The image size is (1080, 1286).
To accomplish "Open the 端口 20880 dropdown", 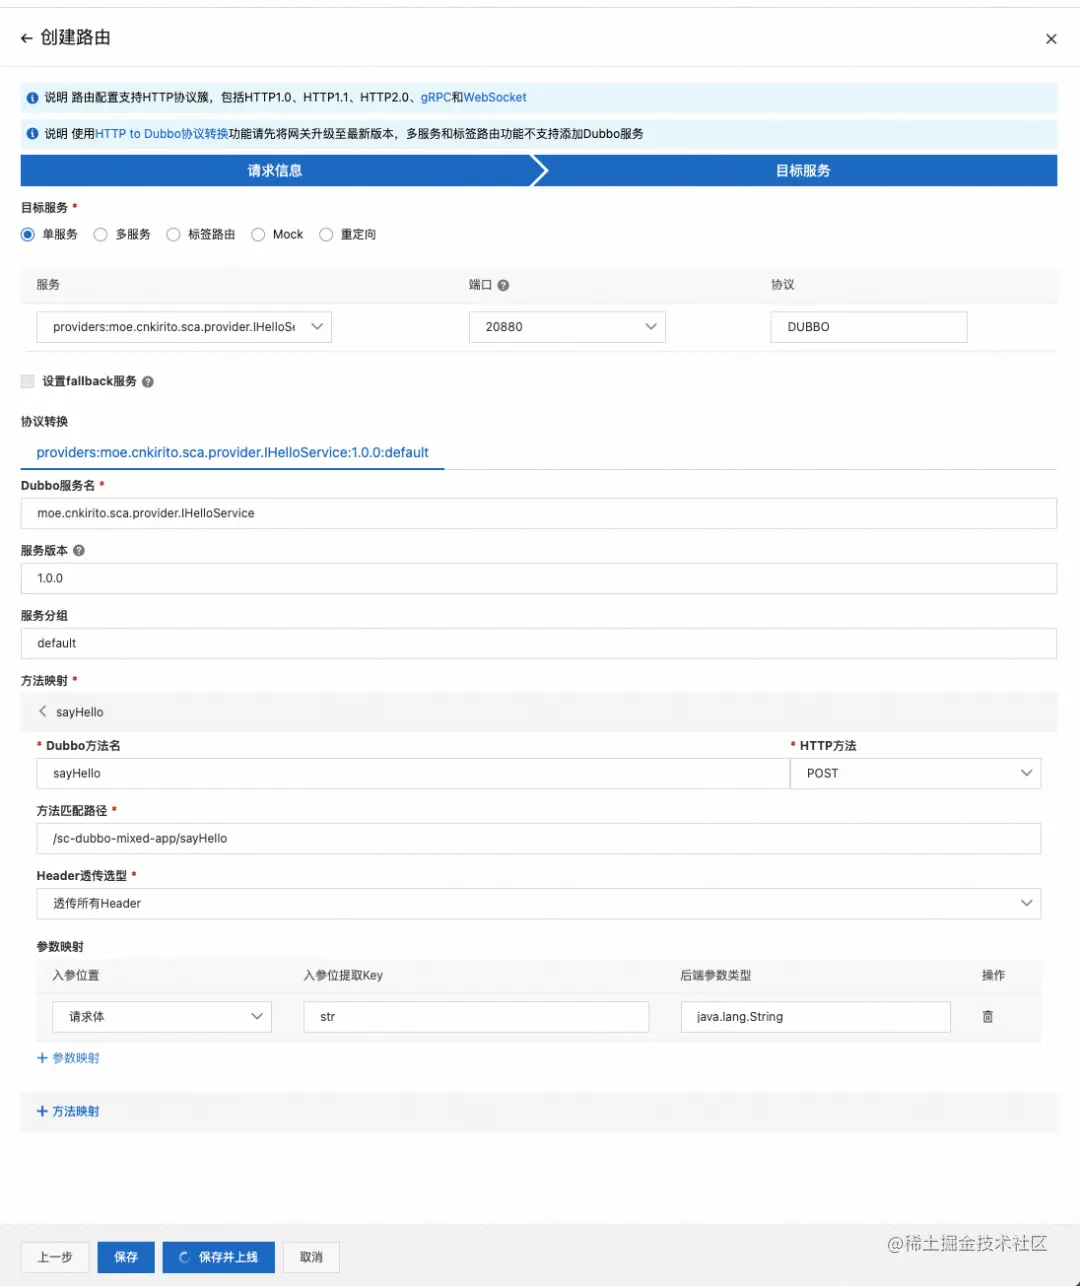I will (567, 327).
